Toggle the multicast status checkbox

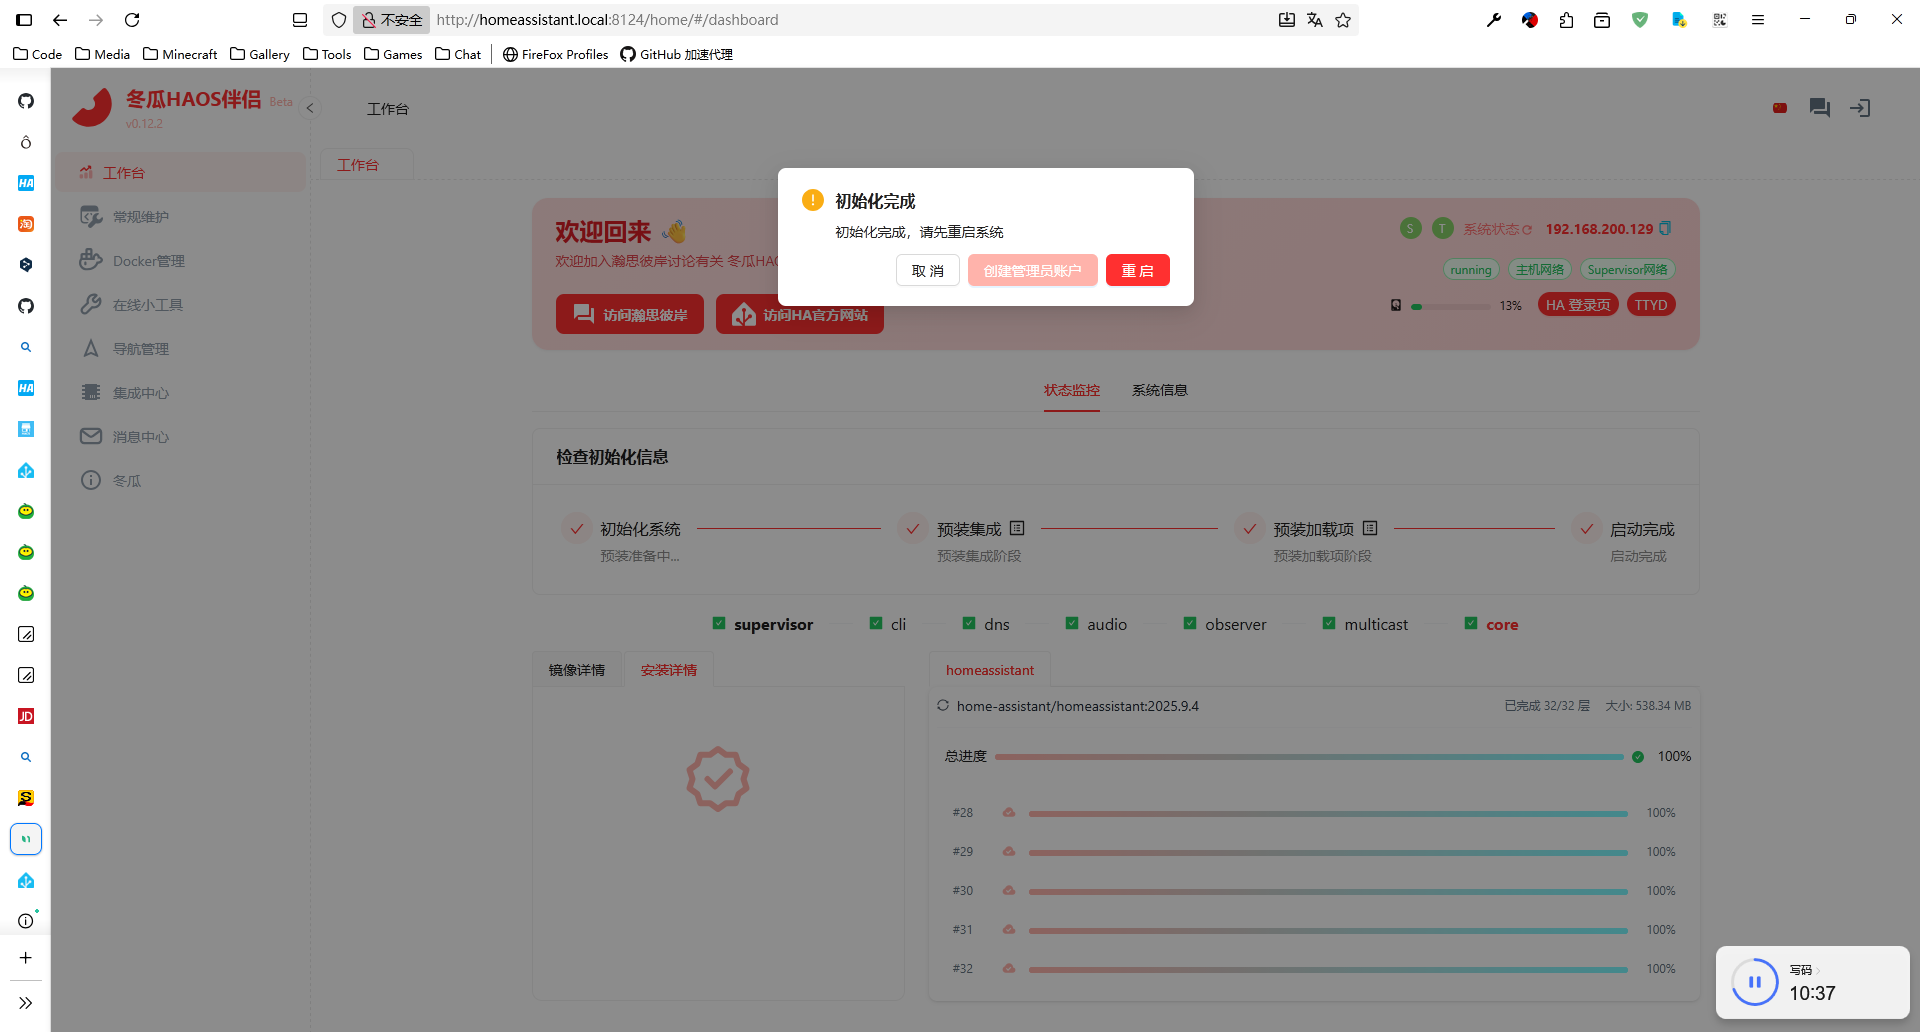click(x=1329, y=623)
